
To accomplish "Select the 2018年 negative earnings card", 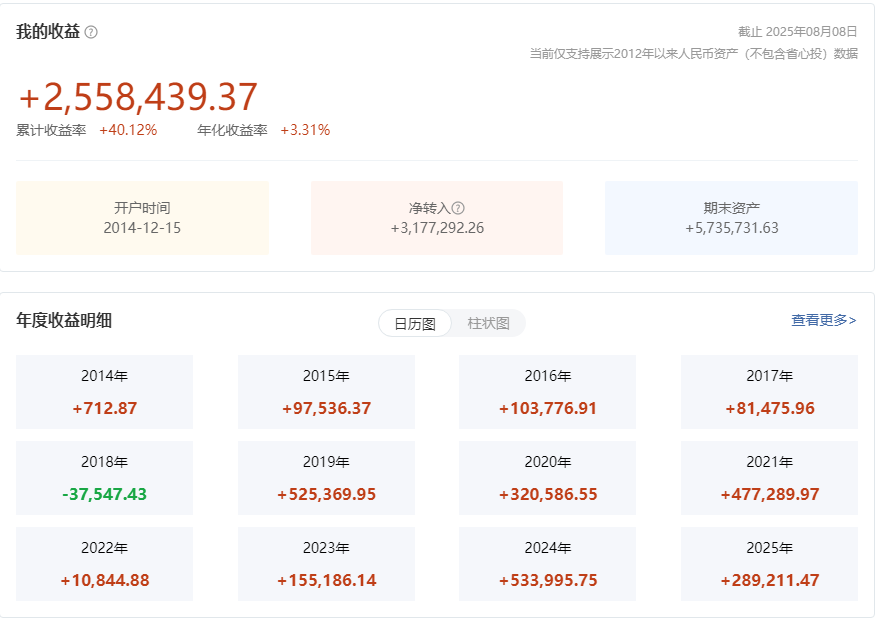I will [104, 478].
